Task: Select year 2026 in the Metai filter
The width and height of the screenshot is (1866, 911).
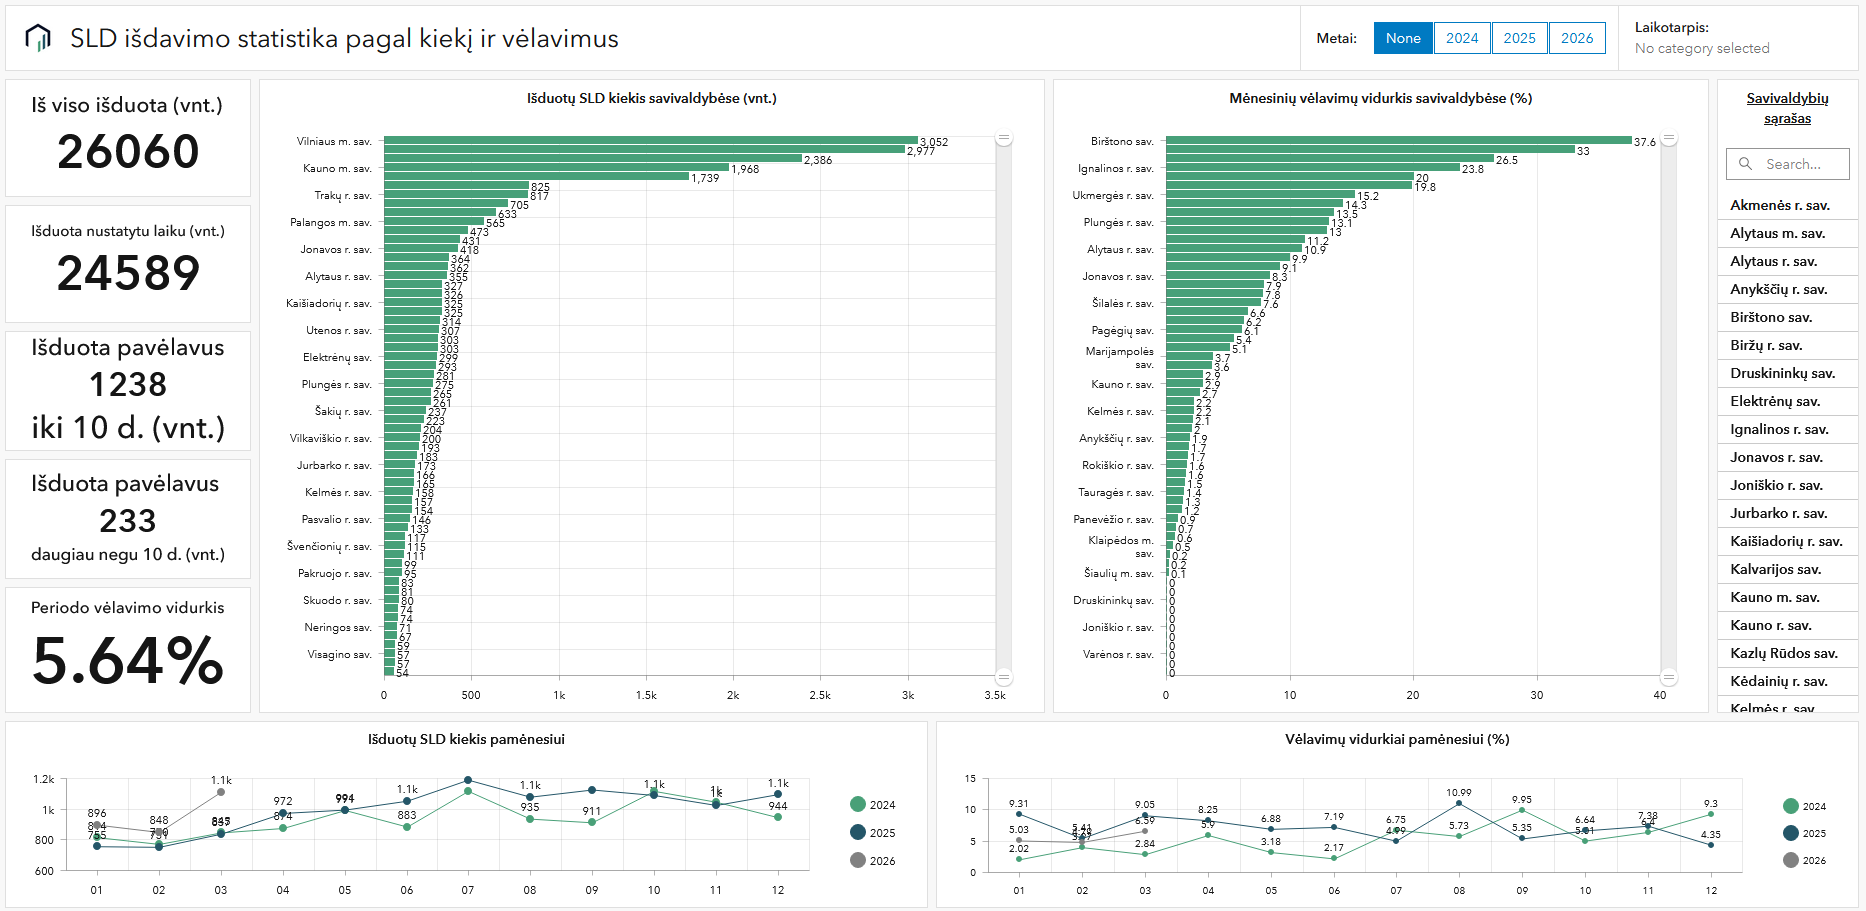Action: click(1577, 38)
